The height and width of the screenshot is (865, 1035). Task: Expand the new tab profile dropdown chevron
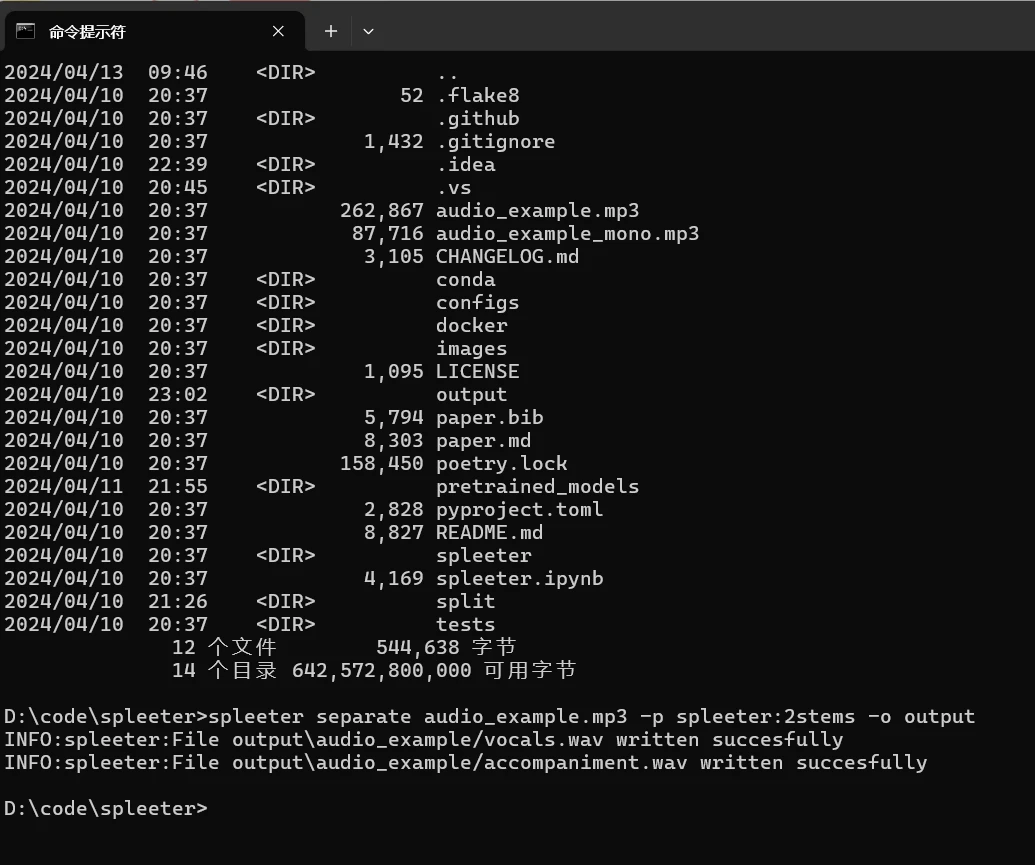pyautogui.click(x=368, y=31)
